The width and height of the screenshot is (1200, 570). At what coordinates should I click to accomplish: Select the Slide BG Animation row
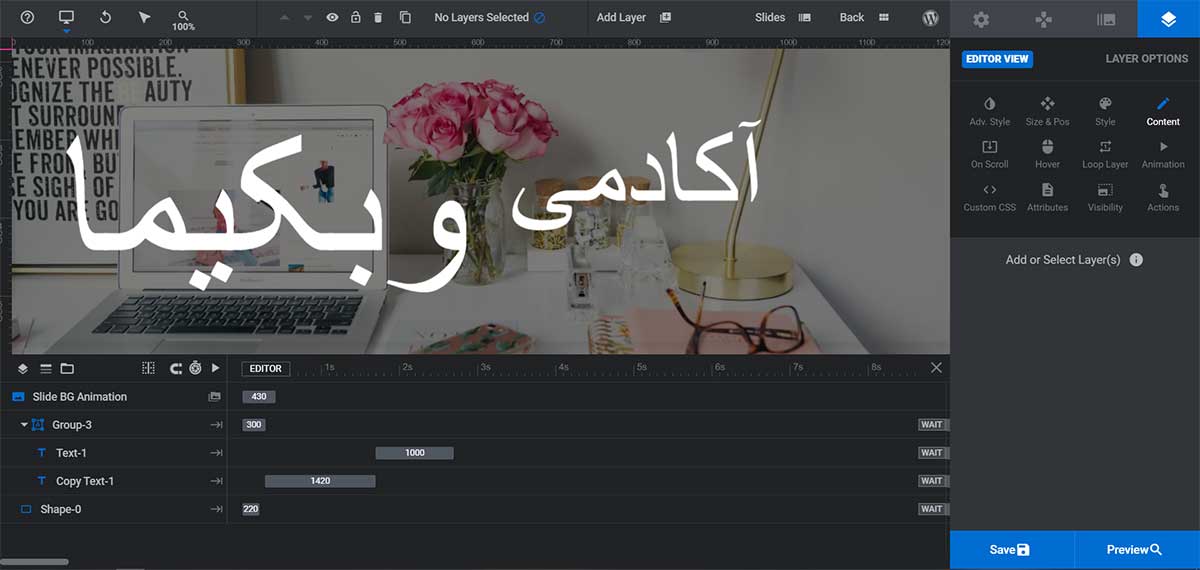[114, 397]
